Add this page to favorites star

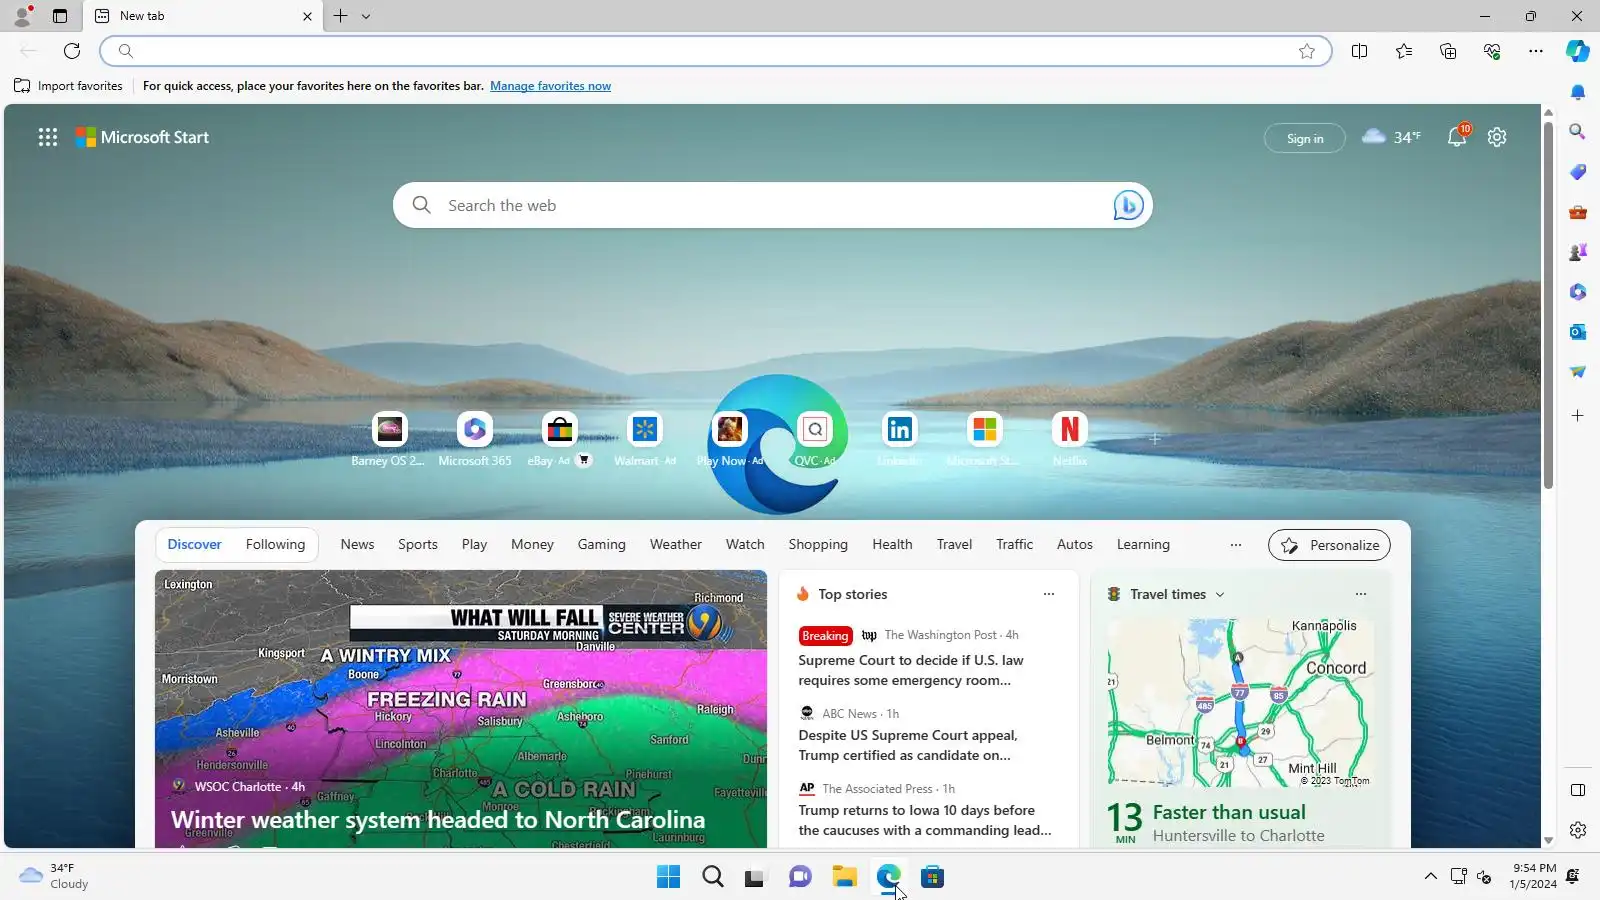[1306, 51]
